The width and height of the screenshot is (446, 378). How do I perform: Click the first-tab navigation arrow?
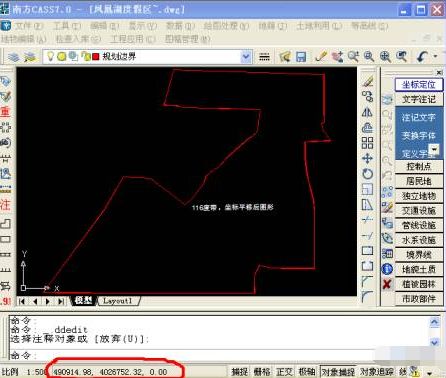[x=22, y=301]
